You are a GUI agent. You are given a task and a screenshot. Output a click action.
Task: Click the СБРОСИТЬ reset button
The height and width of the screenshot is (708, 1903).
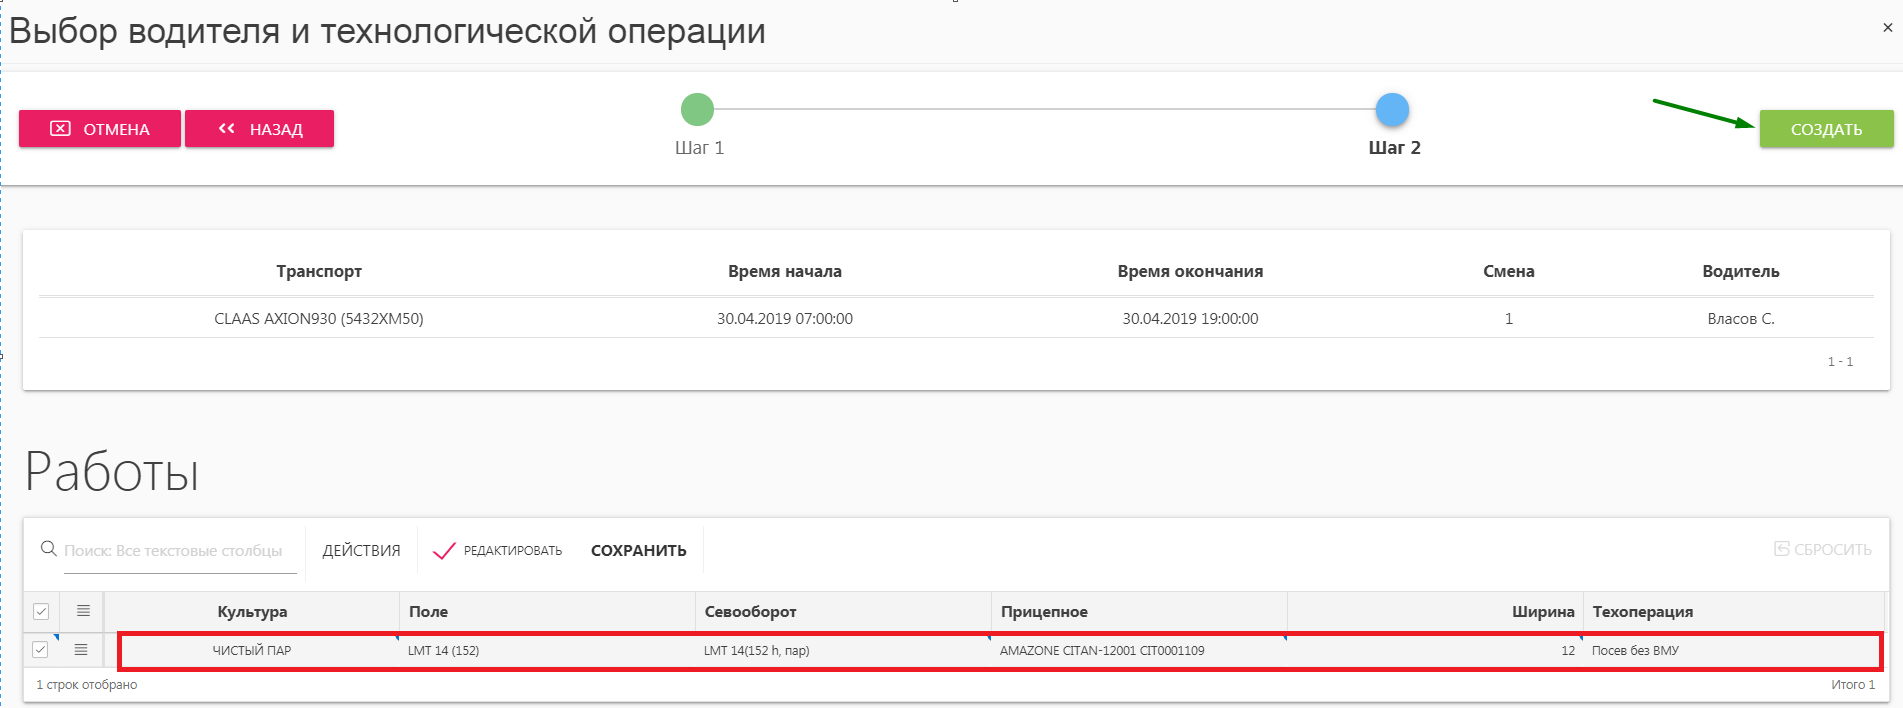click(x=1823, y=549)
